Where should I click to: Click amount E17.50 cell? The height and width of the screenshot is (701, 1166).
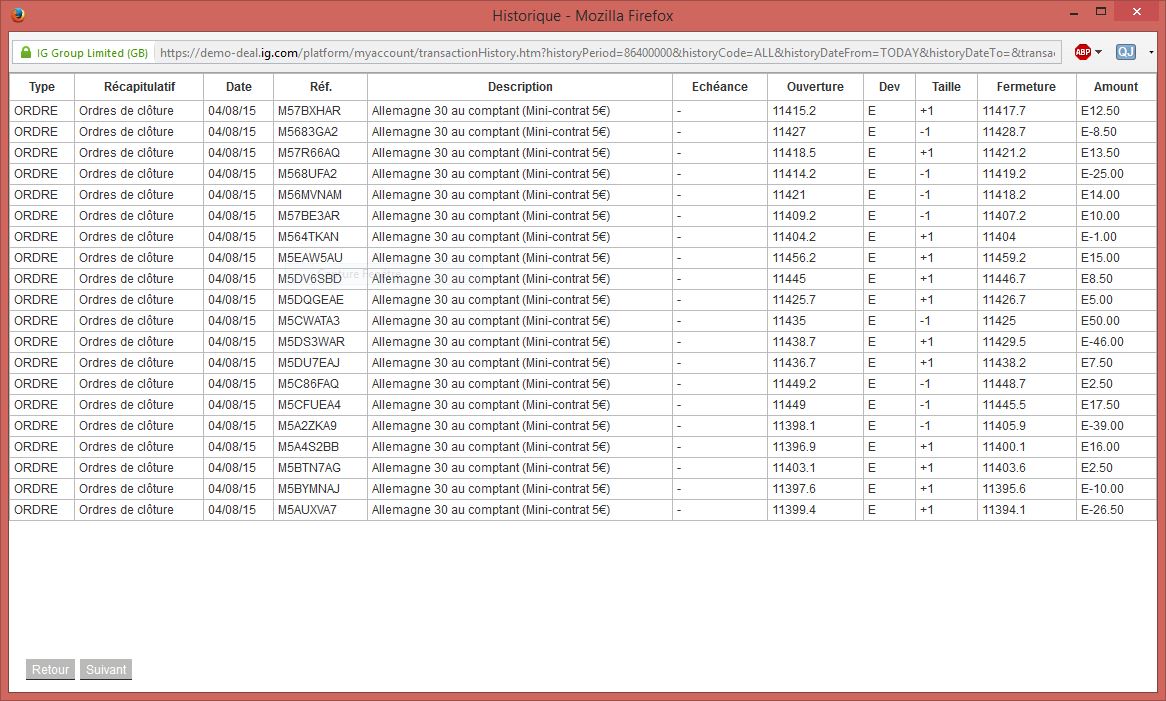(x=1116, y=404)
